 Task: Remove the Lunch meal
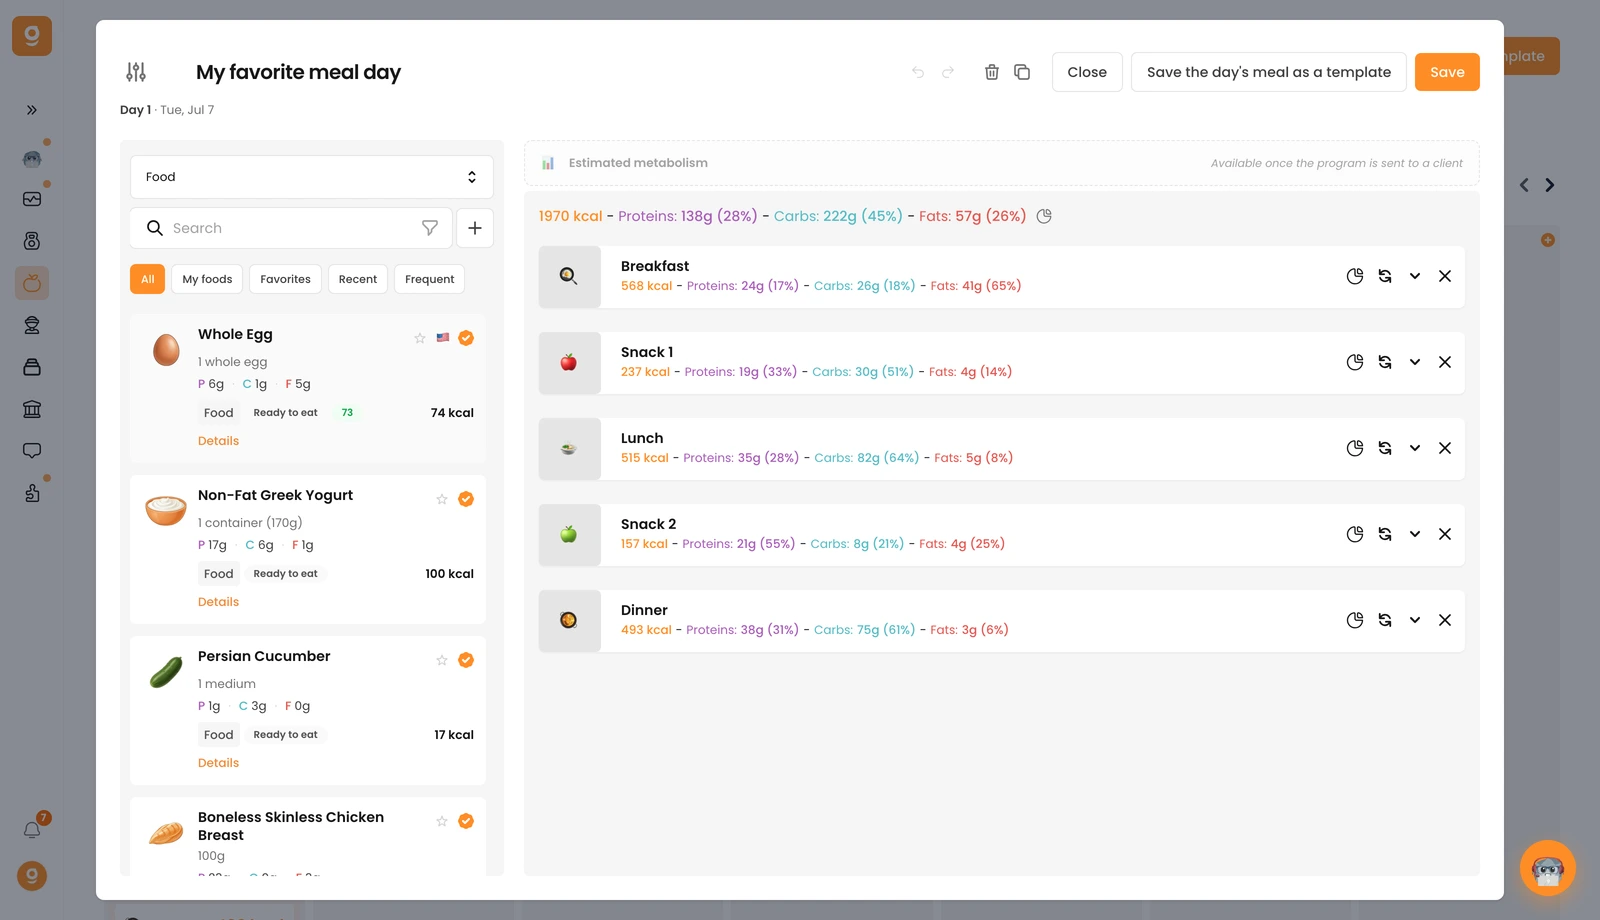pyautogui.click(x=1445, y=448)
